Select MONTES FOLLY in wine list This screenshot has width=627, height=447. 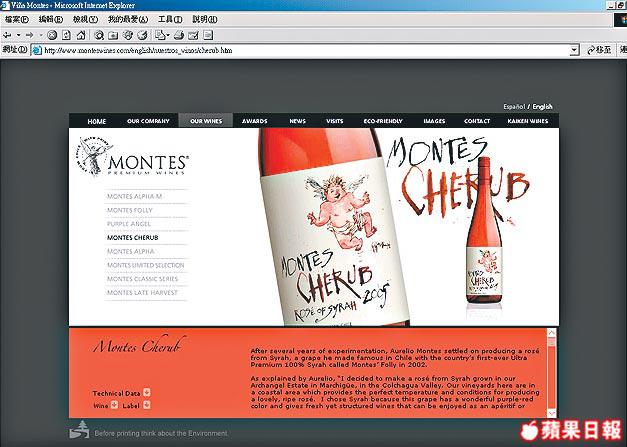[130, 210]
